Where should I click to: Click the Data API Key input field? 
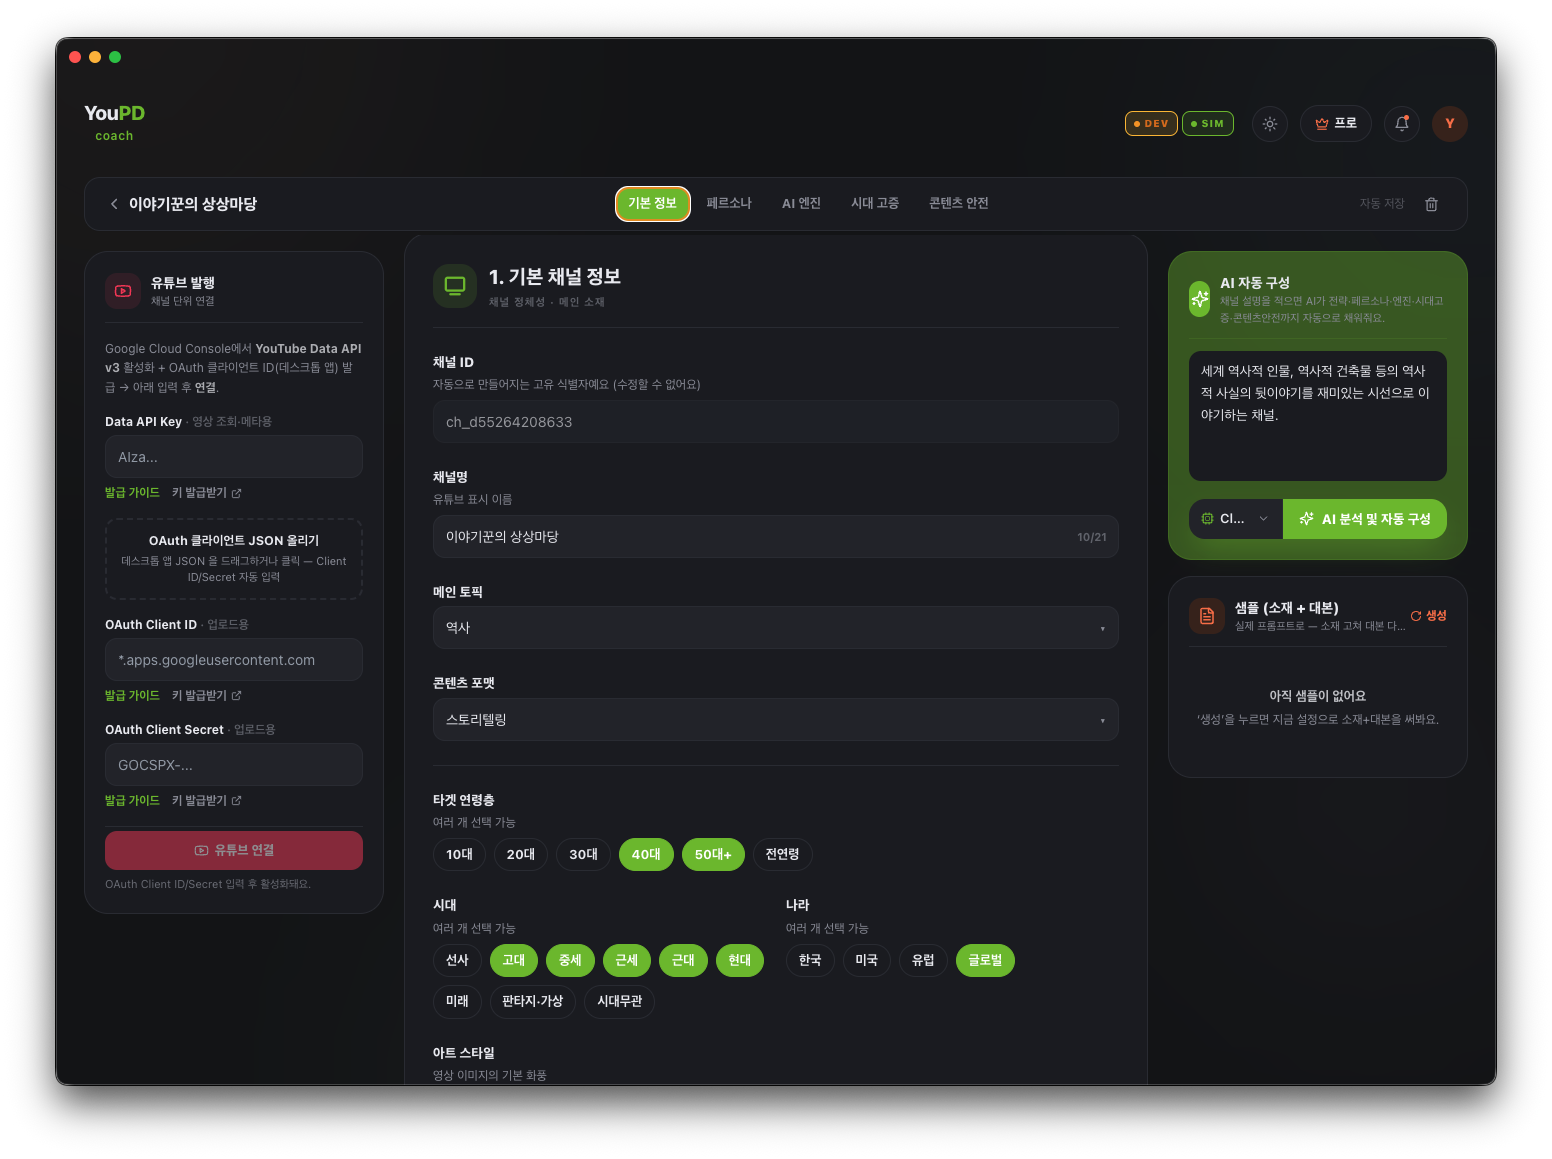coord(234,457)
